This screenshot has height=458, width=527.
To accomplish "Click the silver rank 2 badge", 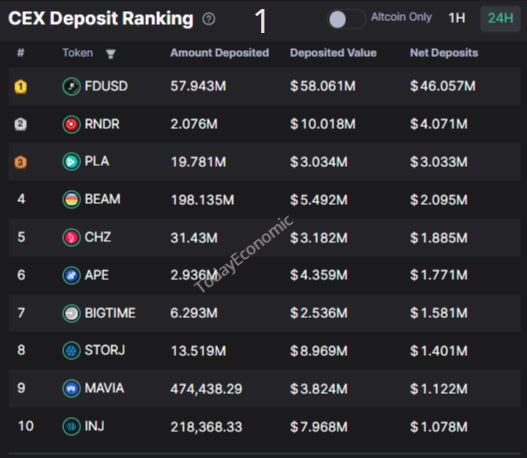I will tap(21, 124).
